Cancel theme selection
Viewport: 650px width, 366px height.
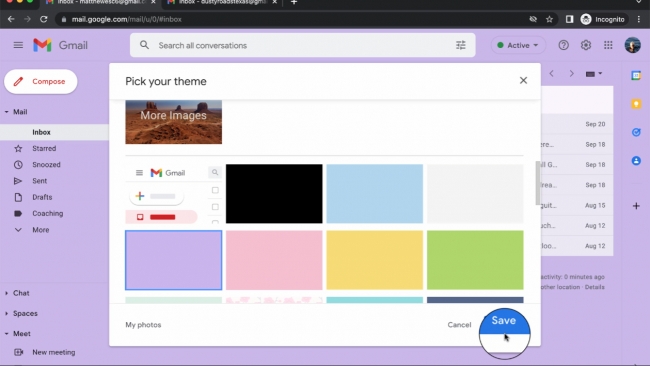(459, 325)
